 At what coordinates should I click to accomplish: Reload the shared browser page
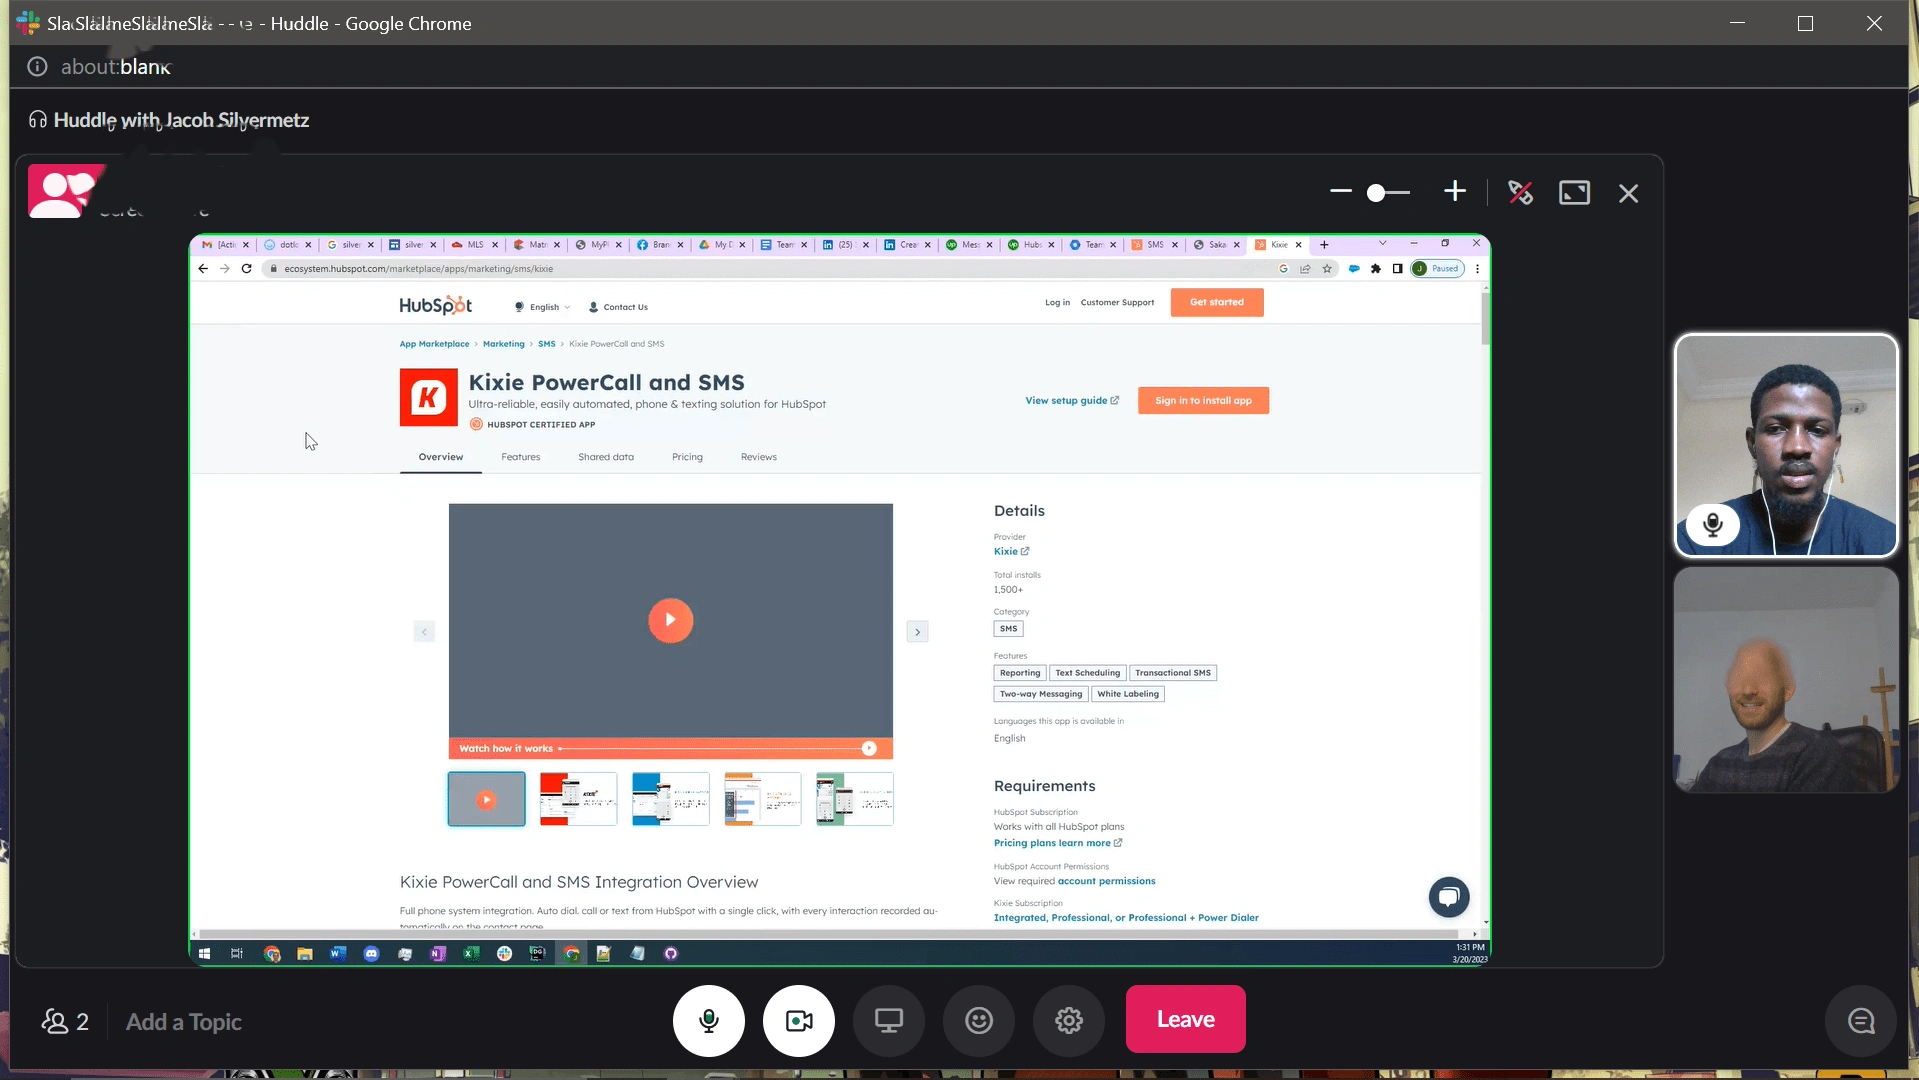click(x=246, y=269)
